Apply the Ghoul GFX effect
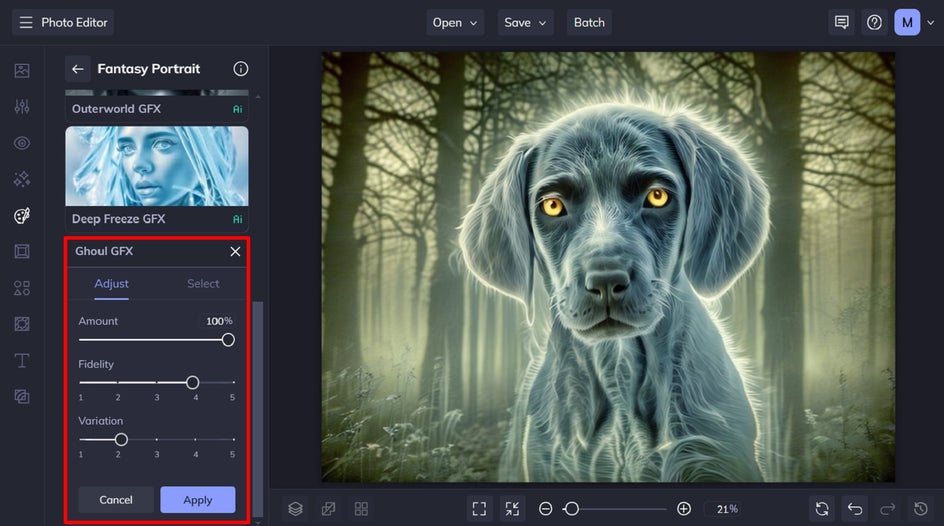944x526 pixels. (x=197, y=500)
